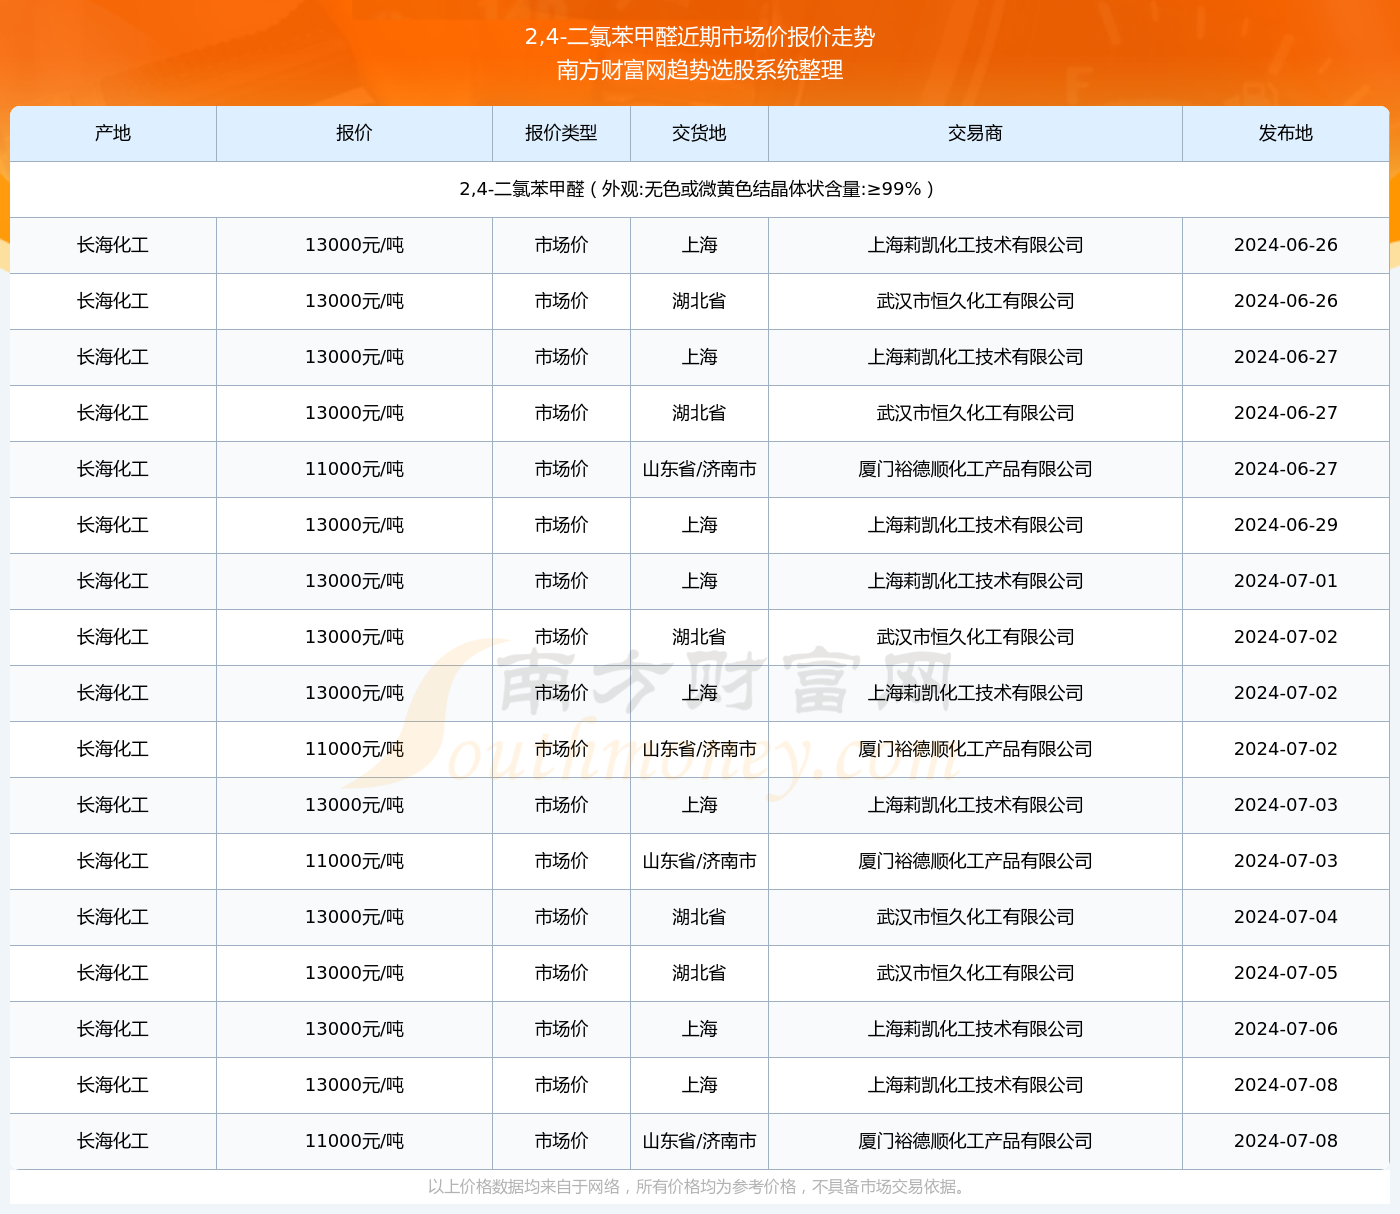Click 11000元/吨 in the 2024-07-08 row

tap(354, 1141)
